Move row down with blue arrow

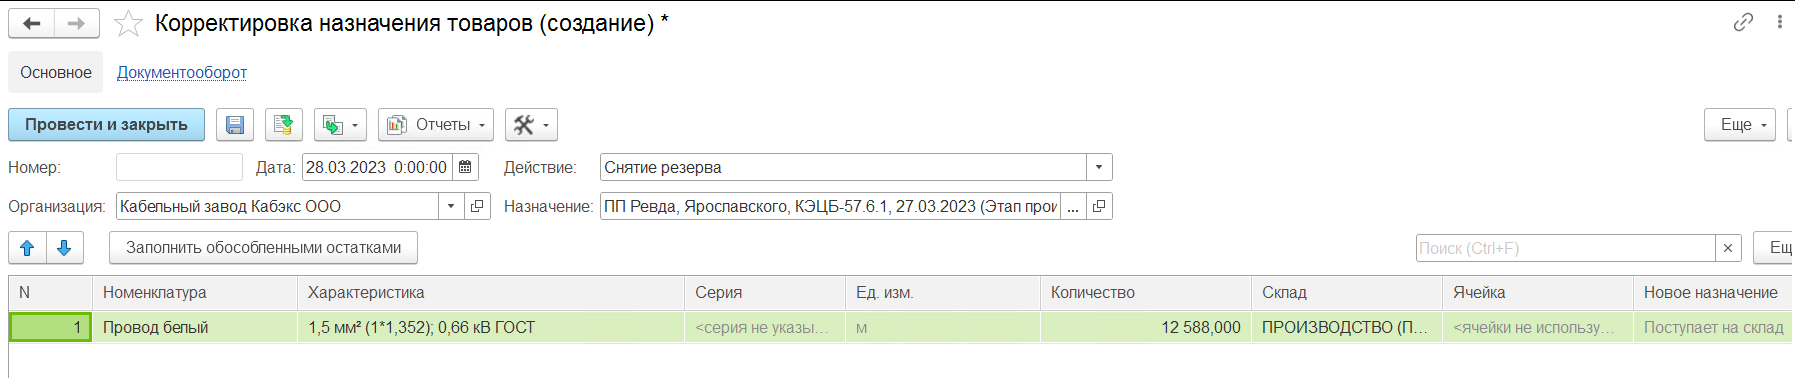tap(64, 248)
